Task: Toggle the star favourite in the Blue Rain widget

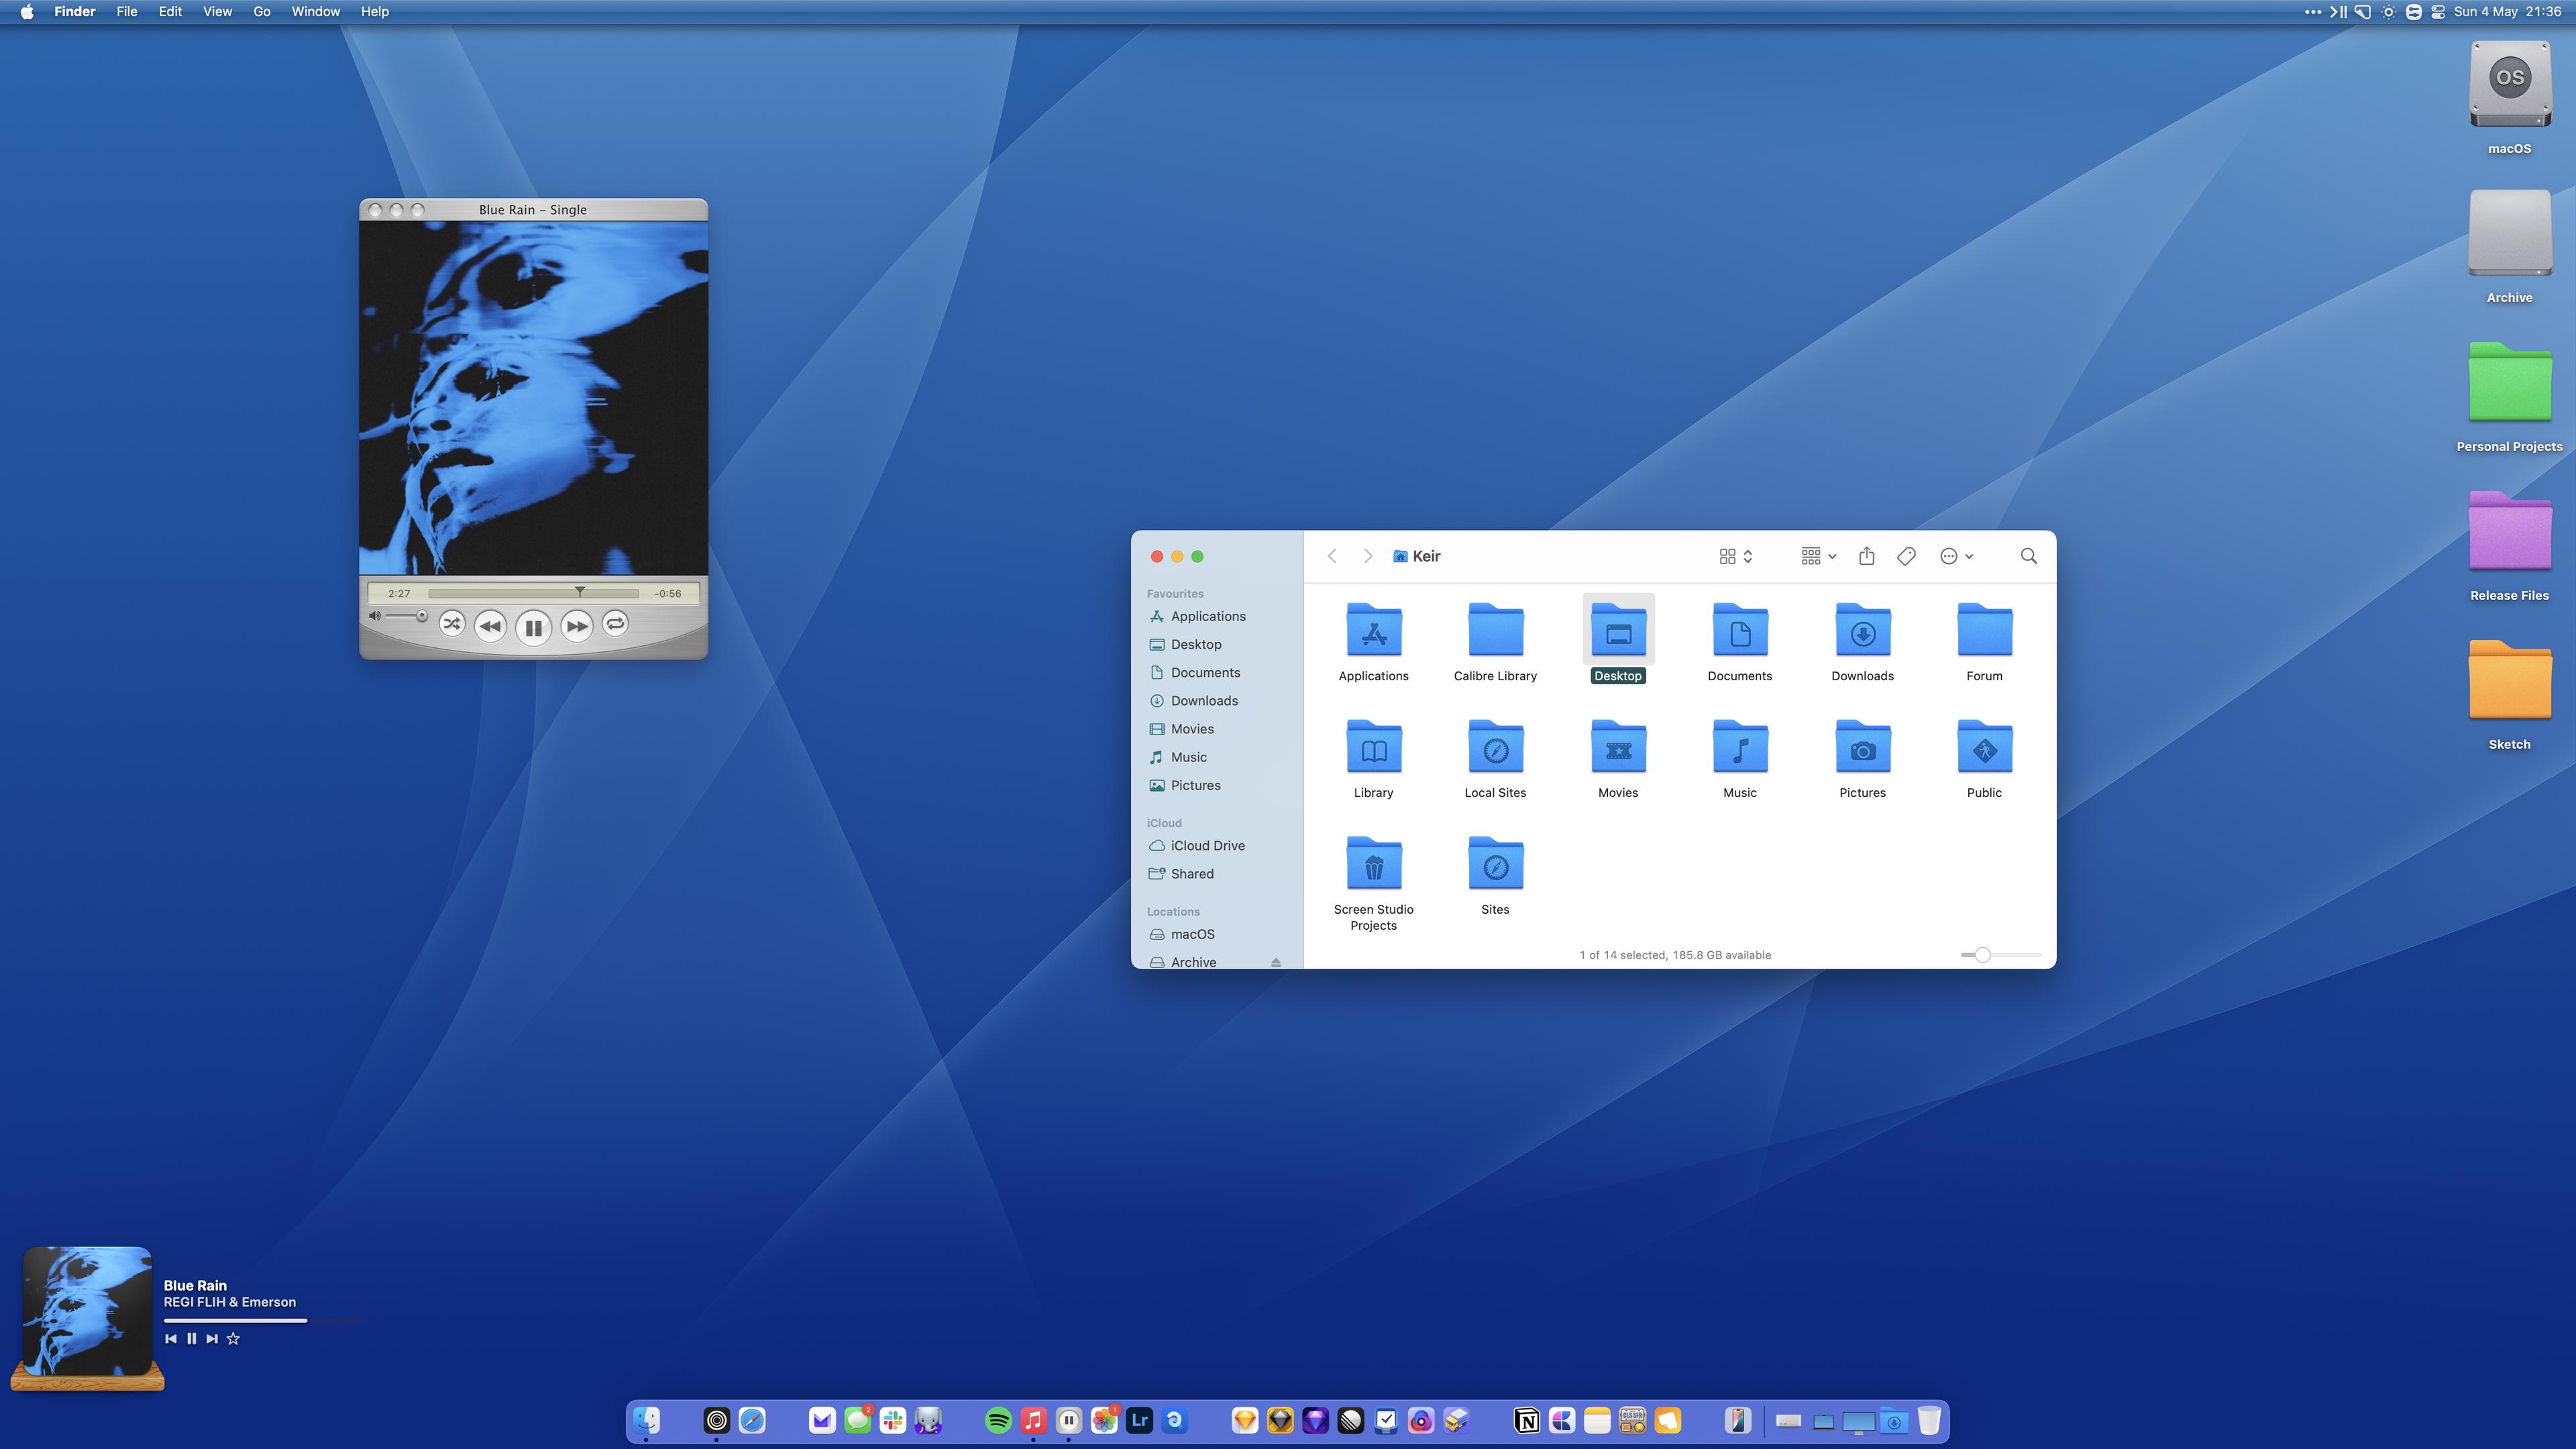Action: pyautogui.click(x=233, y=1339)
